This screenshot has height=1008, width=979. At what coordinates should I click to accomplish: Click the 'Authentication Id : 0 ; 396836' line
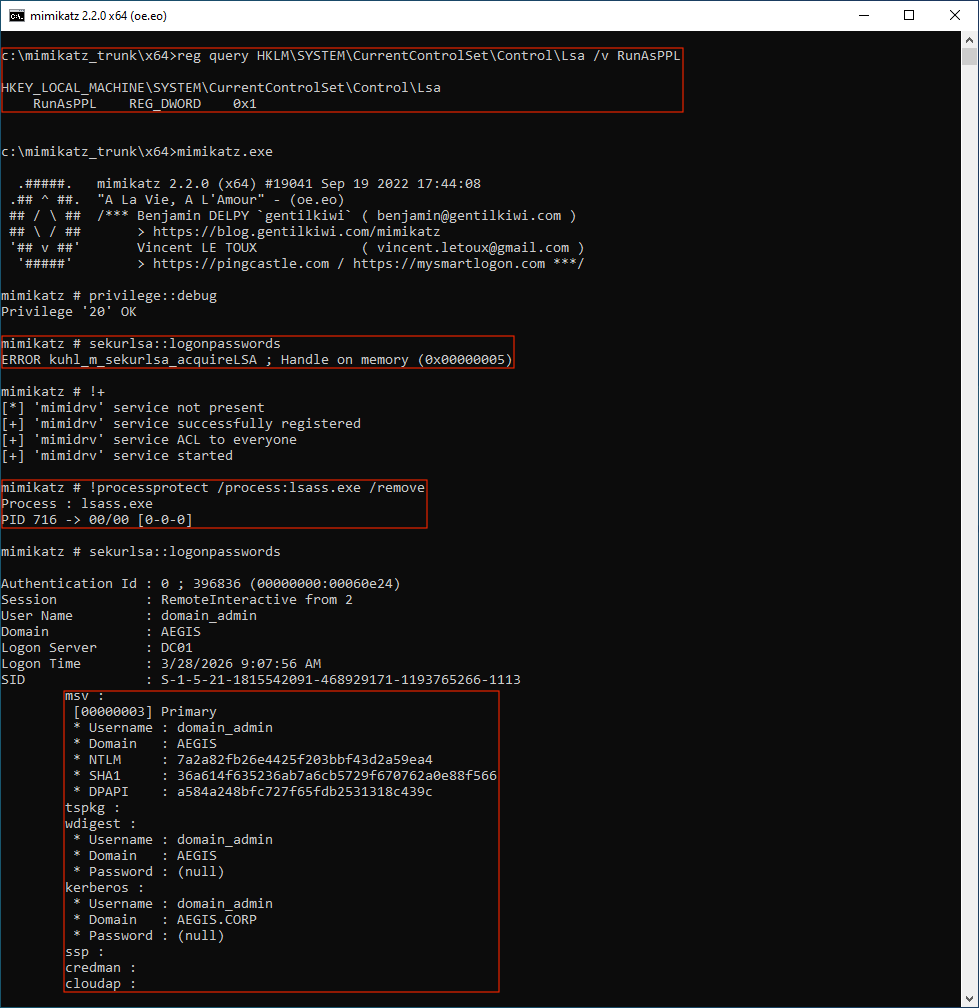tap(201, 584)
